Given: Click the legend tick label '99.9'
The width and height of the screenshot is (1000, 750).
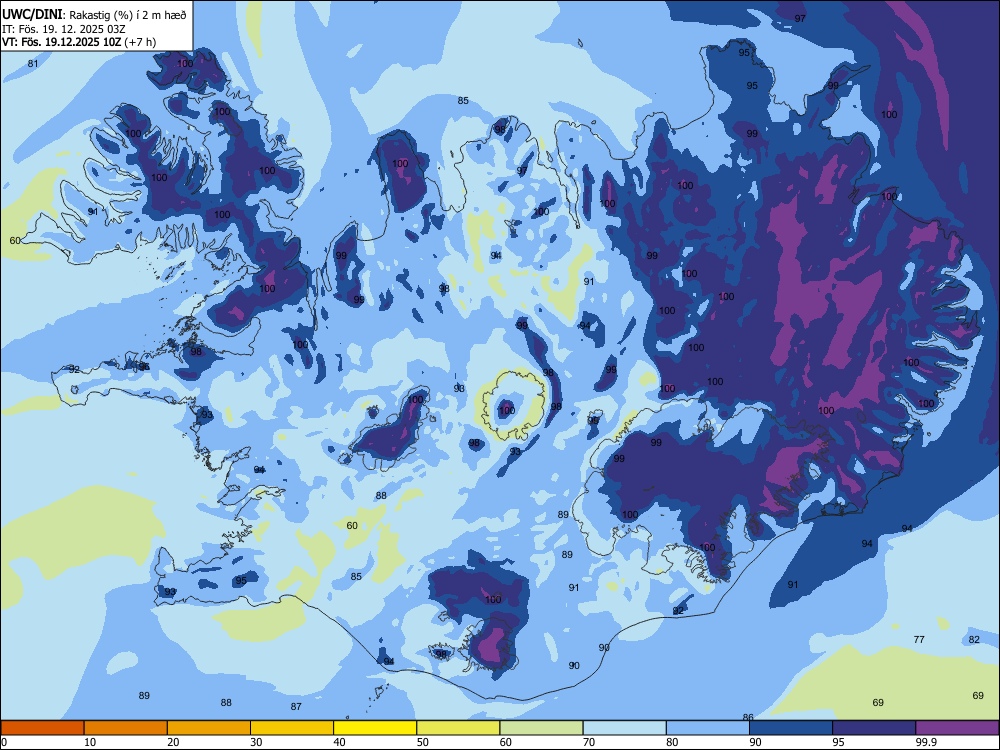Looking at the screenshot, I should click(926, 742).
